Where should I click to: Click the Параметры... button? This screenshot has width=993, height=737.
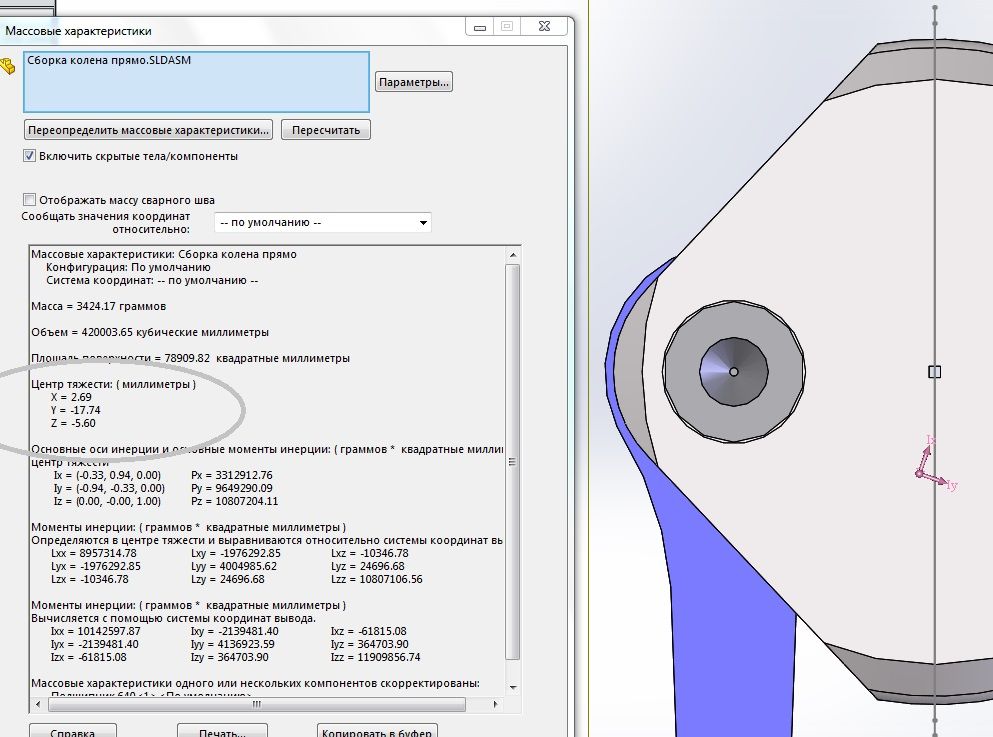click(x=414, y=82)
